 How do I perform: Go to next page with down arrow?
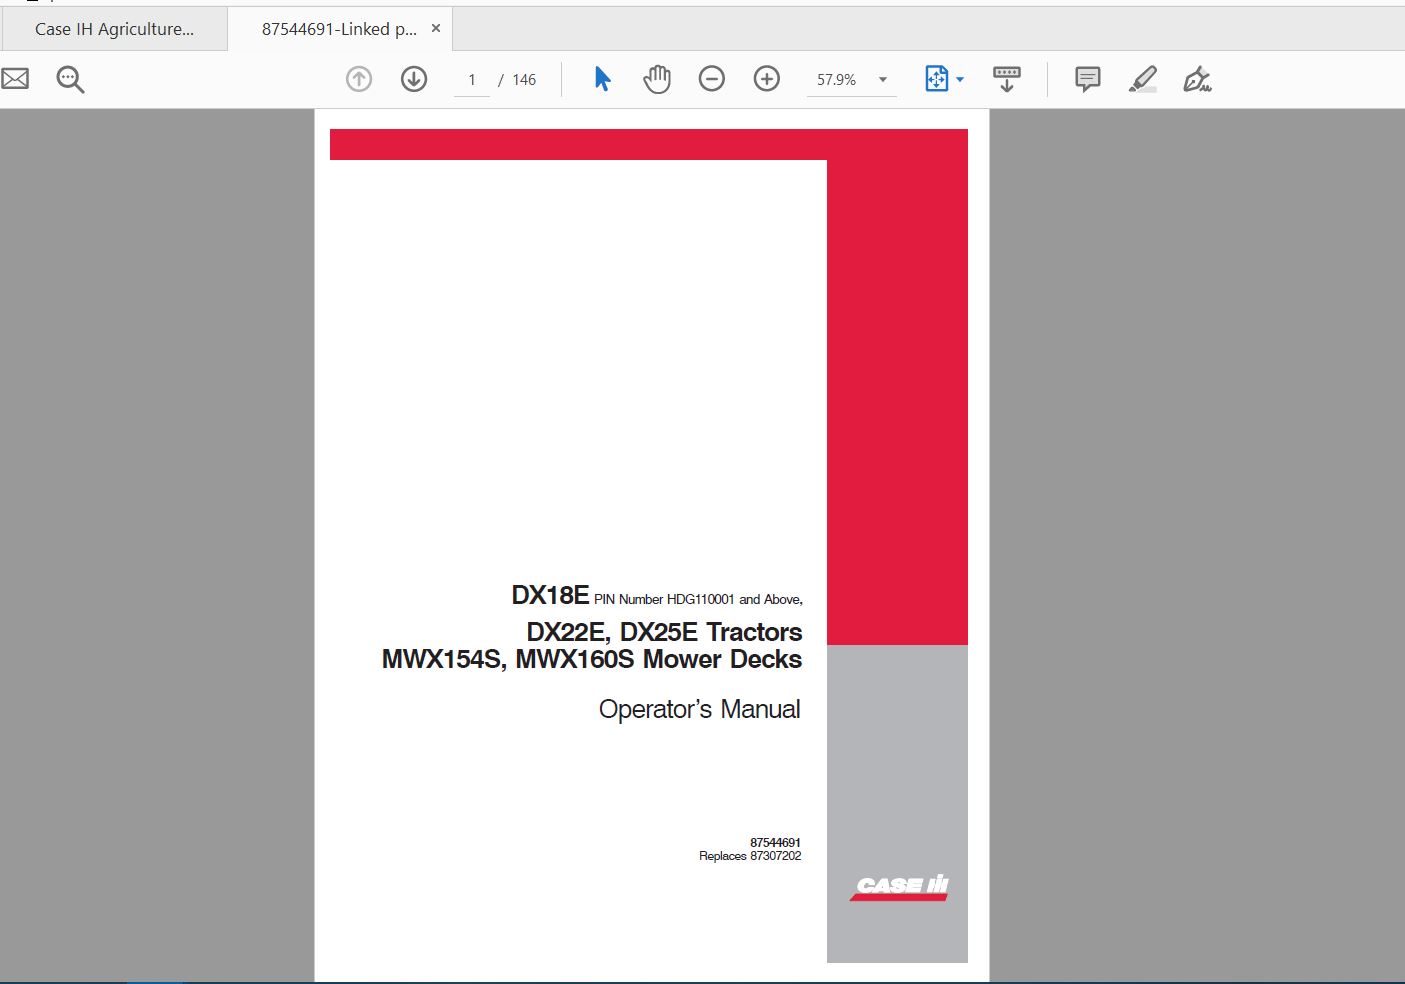[414, 79]
